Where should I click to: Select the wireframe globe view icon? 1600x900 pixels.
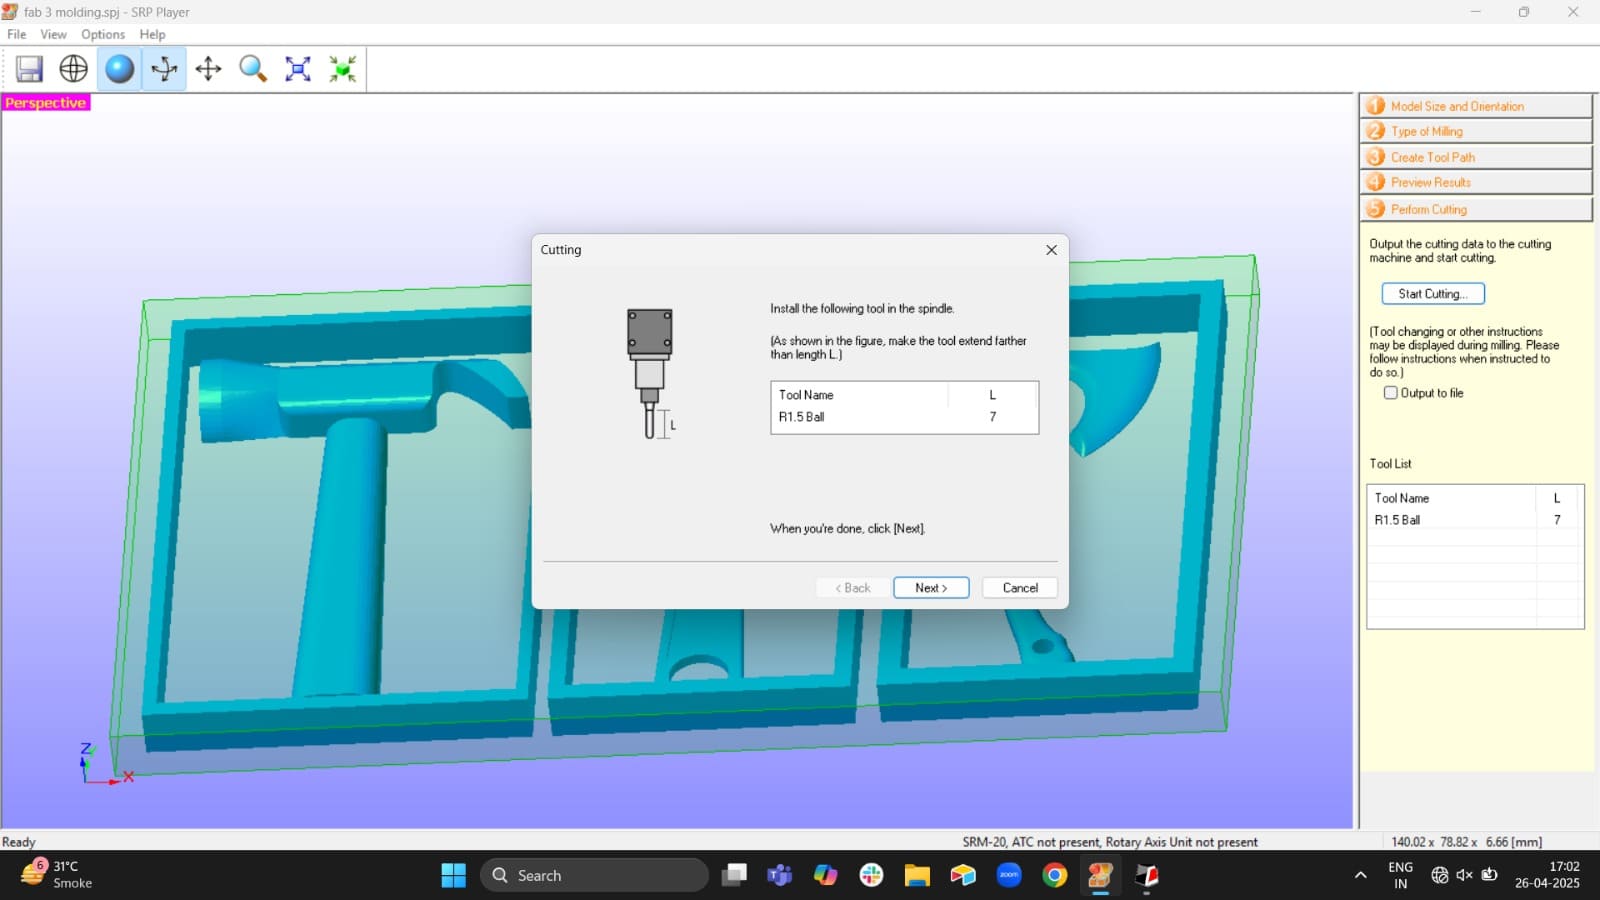[x=74, y=69]
